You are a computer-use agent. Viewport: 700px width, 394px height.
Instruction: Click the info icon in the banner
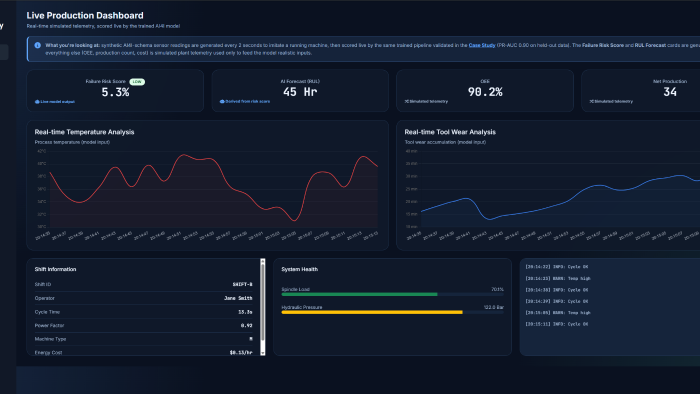coord(38,45)
